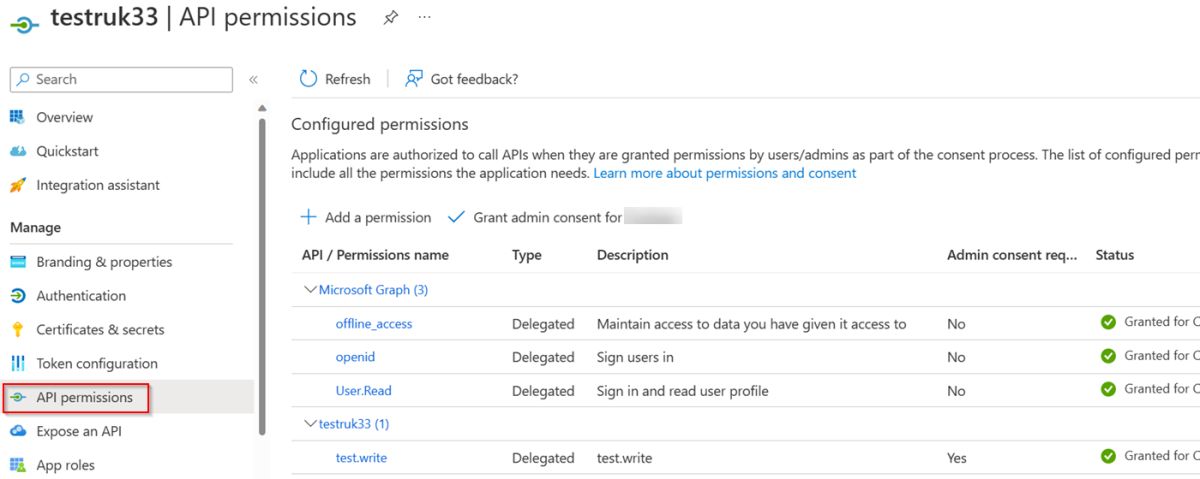
Task: Open Integration assistant menu item
Action: pyautogui.click(x=98, y=185)
